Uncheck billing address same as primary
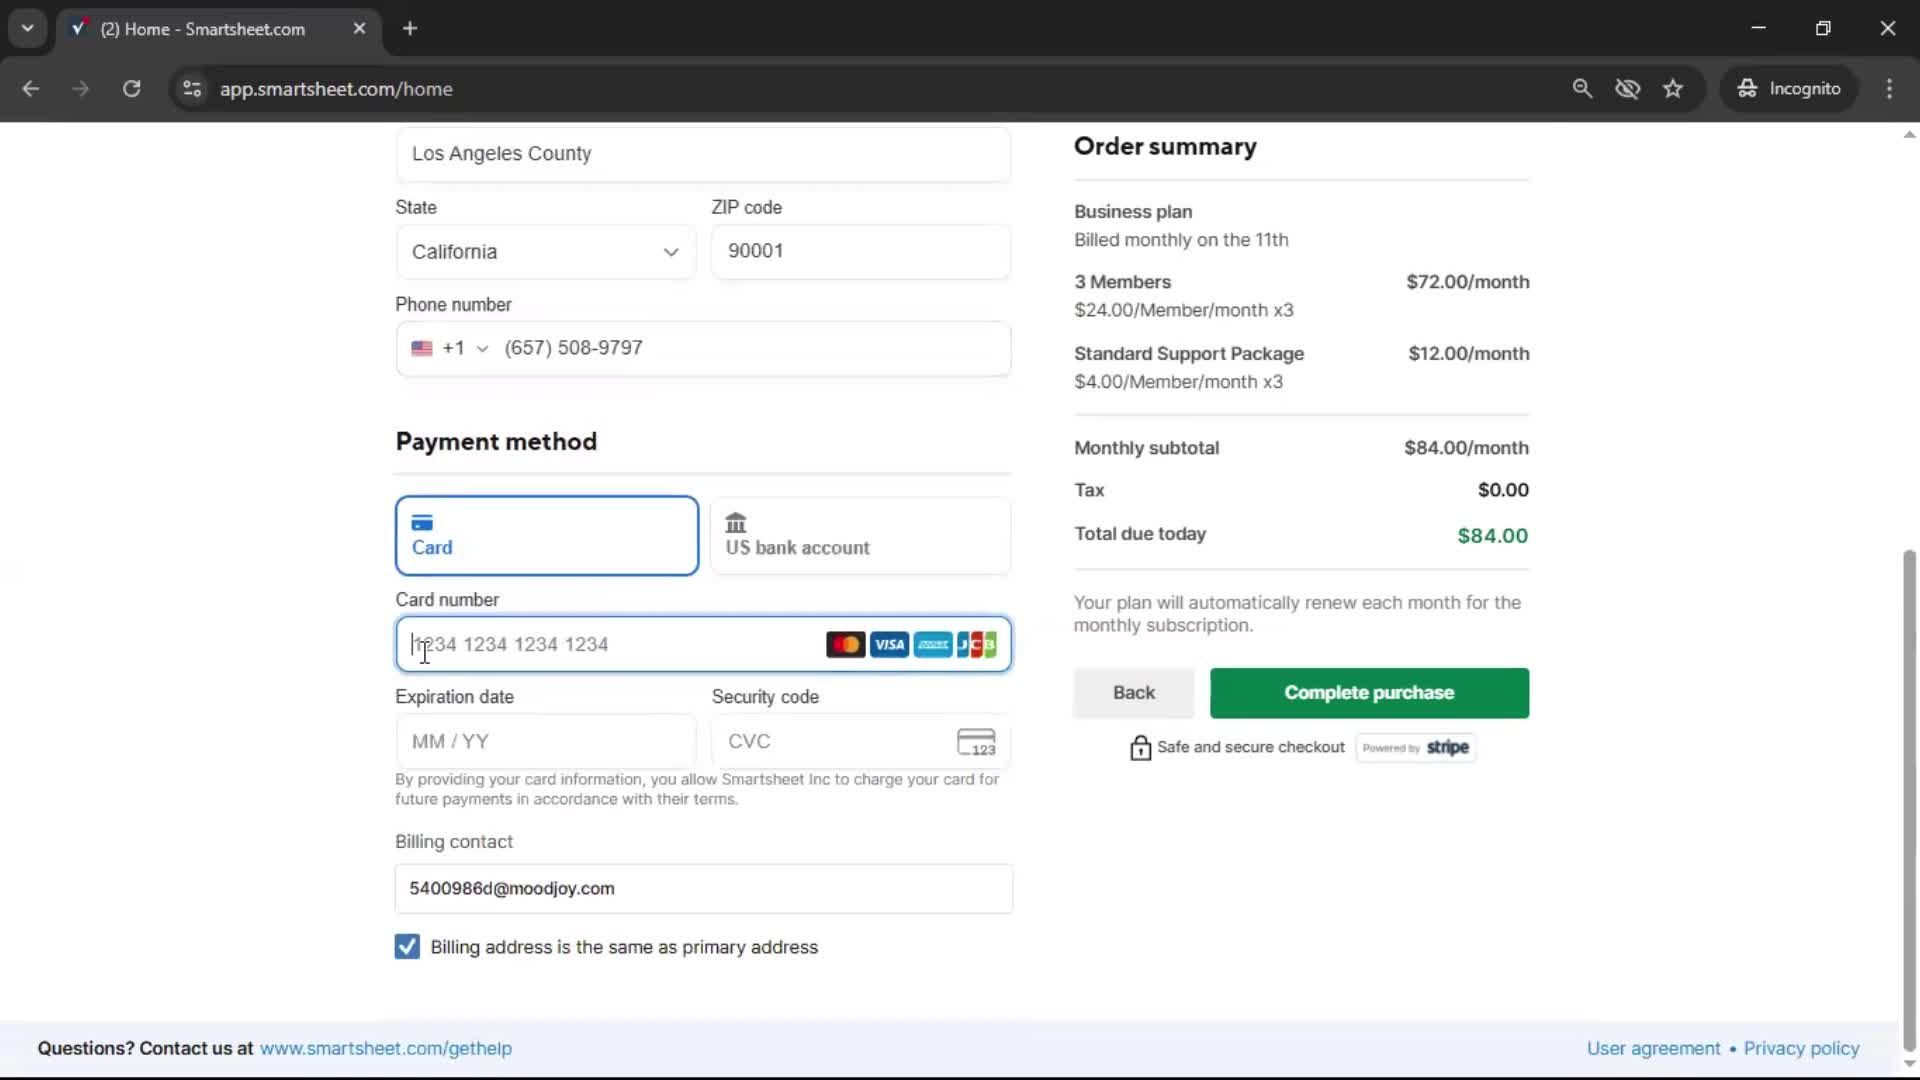The height and width of the screenshot is (1080, 1920). click(x=406, y=946)
